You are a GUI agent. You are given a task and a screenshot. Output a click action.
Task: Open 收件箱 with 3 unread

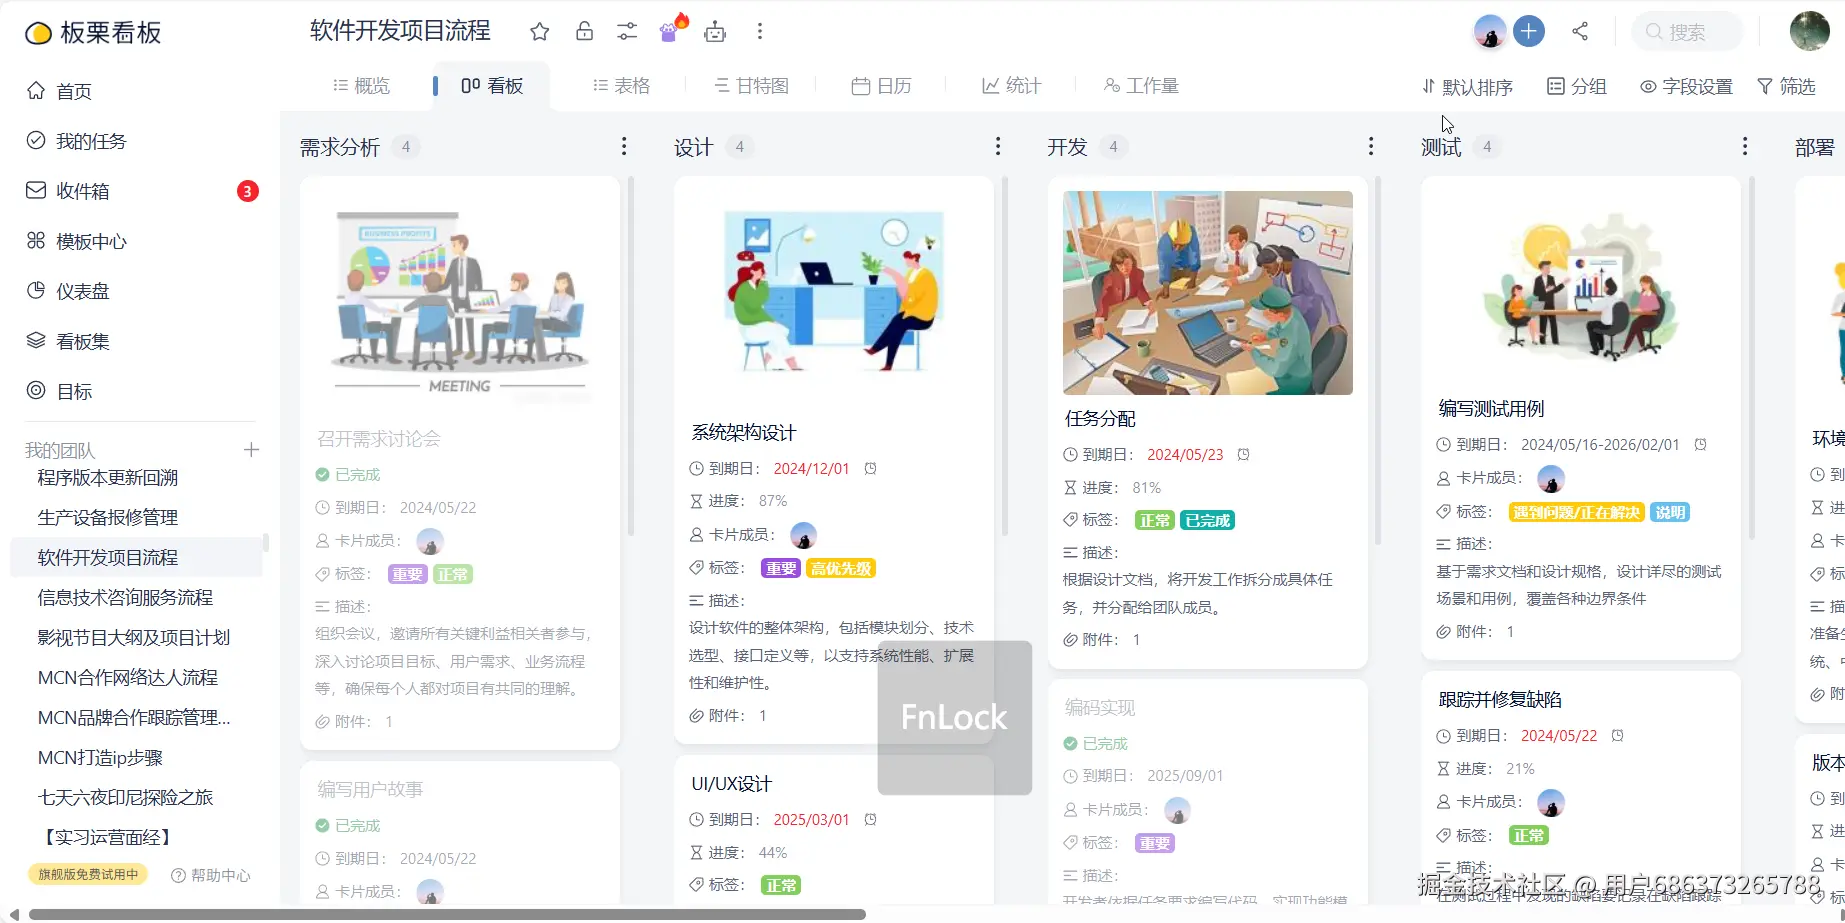pyautogui.click(x=140, y=191)
